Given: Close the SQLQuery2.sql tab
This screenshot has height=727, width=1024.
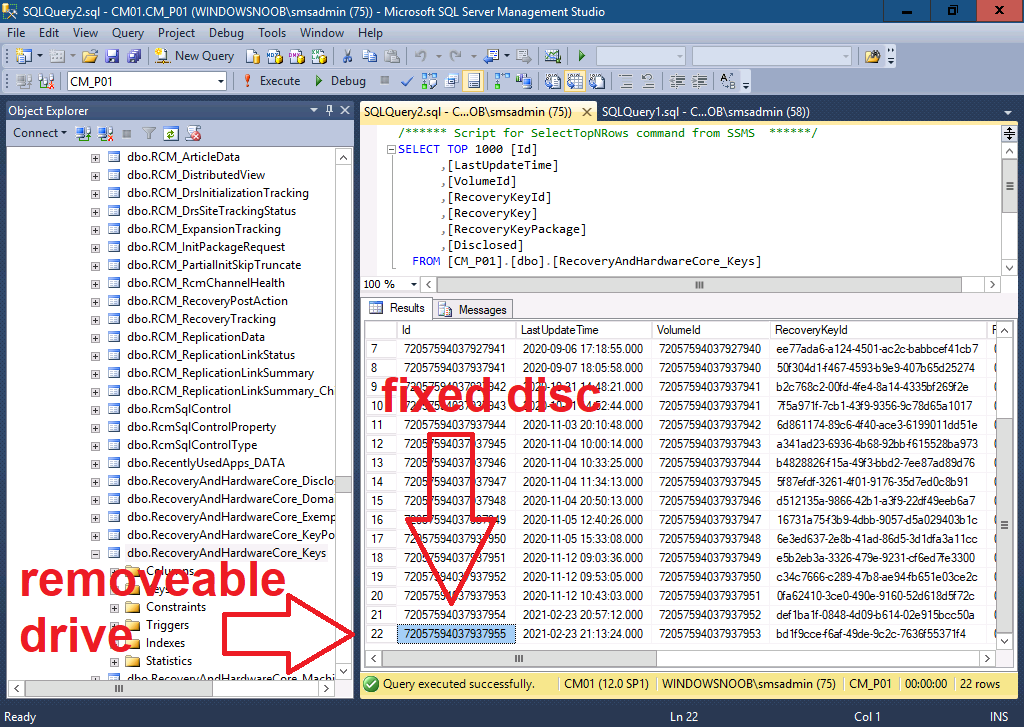Looking at the screenshot, I should (586, 112).
